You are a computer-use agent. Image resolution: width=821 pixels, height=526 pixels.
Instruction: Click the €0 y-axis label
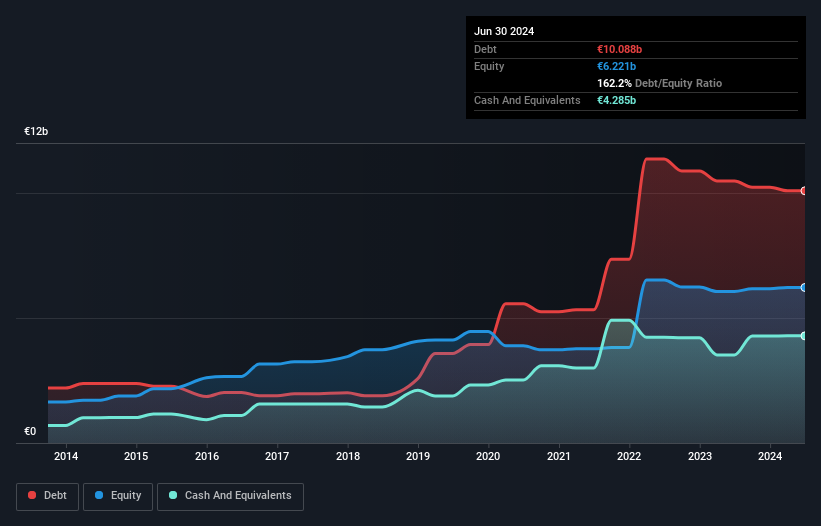tap(30, 431)
